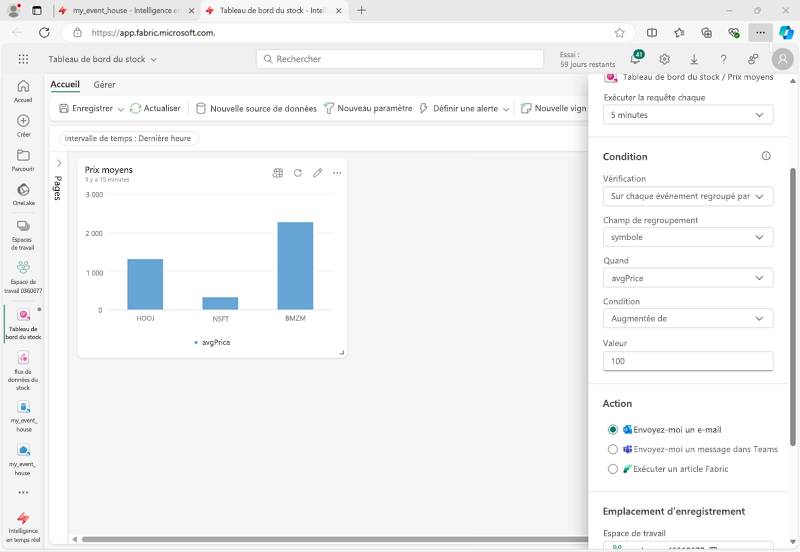Open the OneLake icon in sidebar
Viewport: 800px width, 552px height.
point(23,194)
